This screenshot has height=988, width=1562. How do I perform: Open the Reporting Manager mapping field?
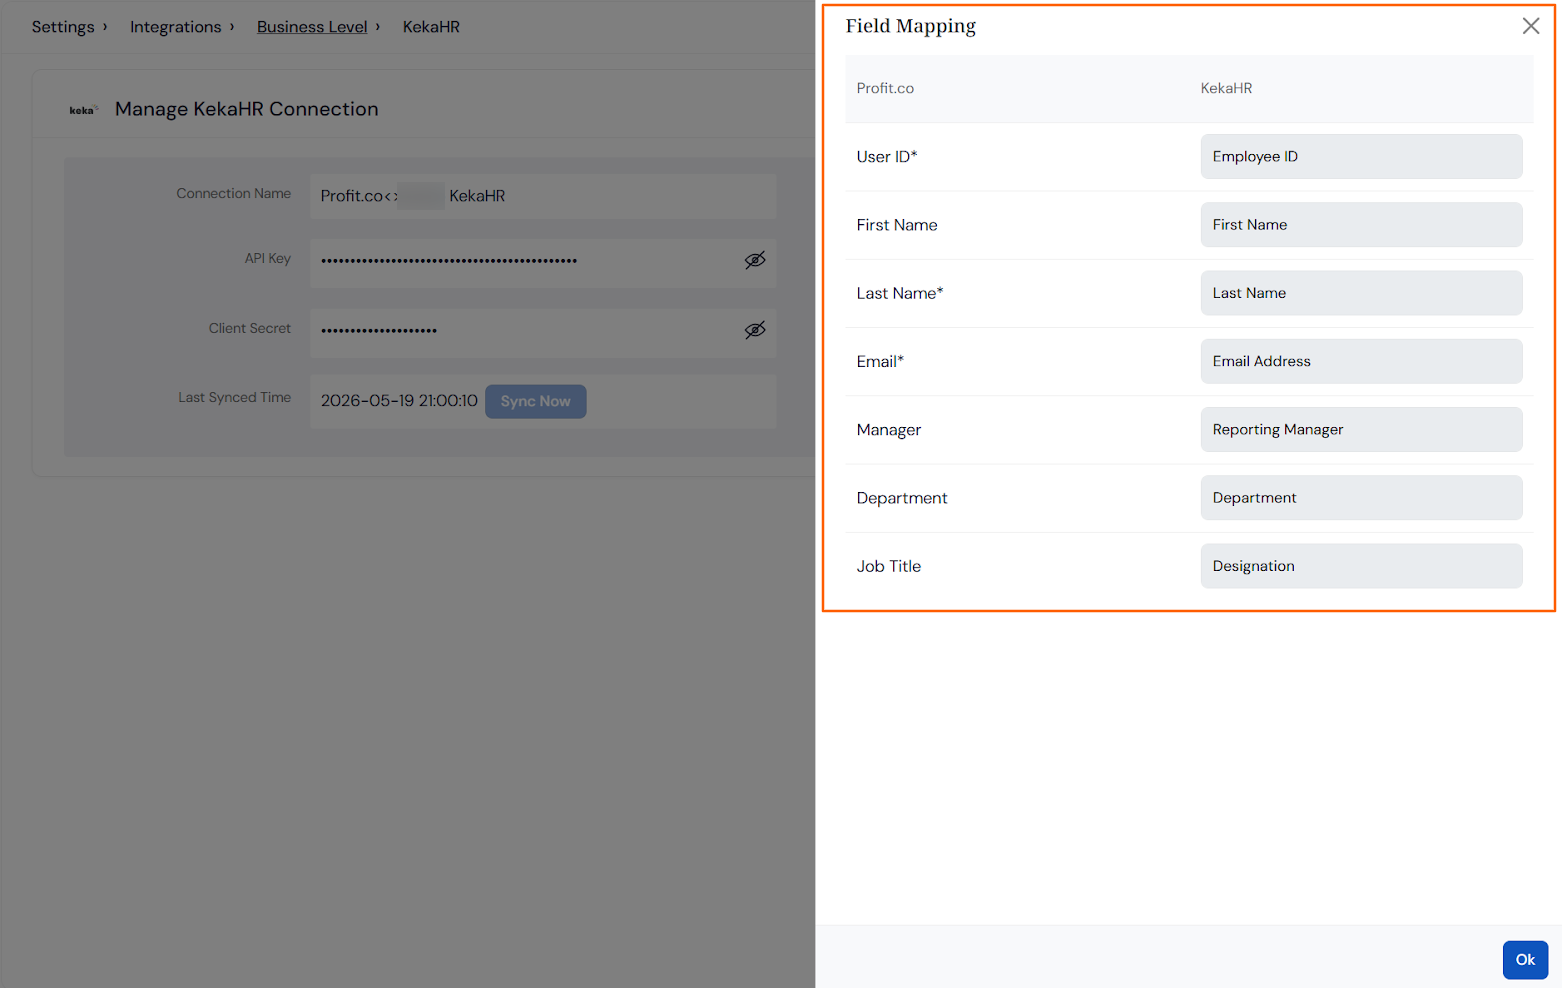pyautogui.click(x=1361, y=429)
